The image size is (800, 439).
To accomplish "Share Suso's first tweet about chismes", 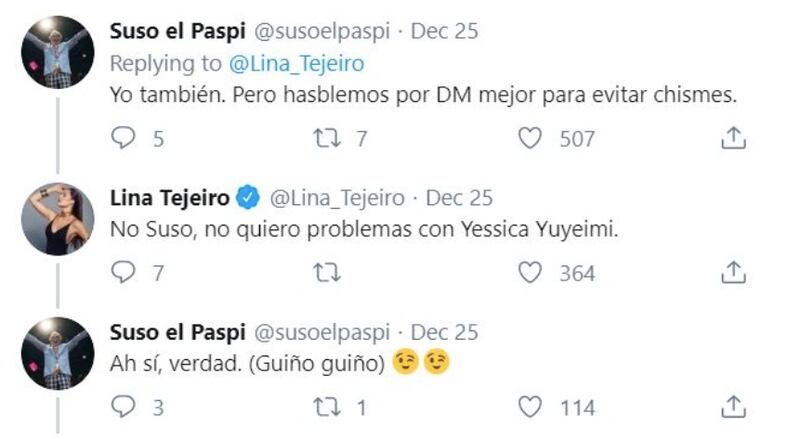I will click(733, 138).
